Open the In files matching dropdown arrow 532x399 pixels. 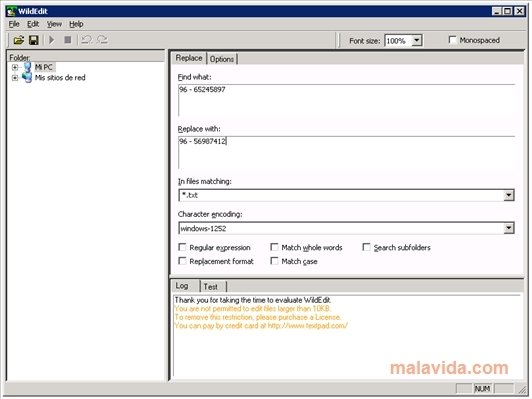(508, 195)
